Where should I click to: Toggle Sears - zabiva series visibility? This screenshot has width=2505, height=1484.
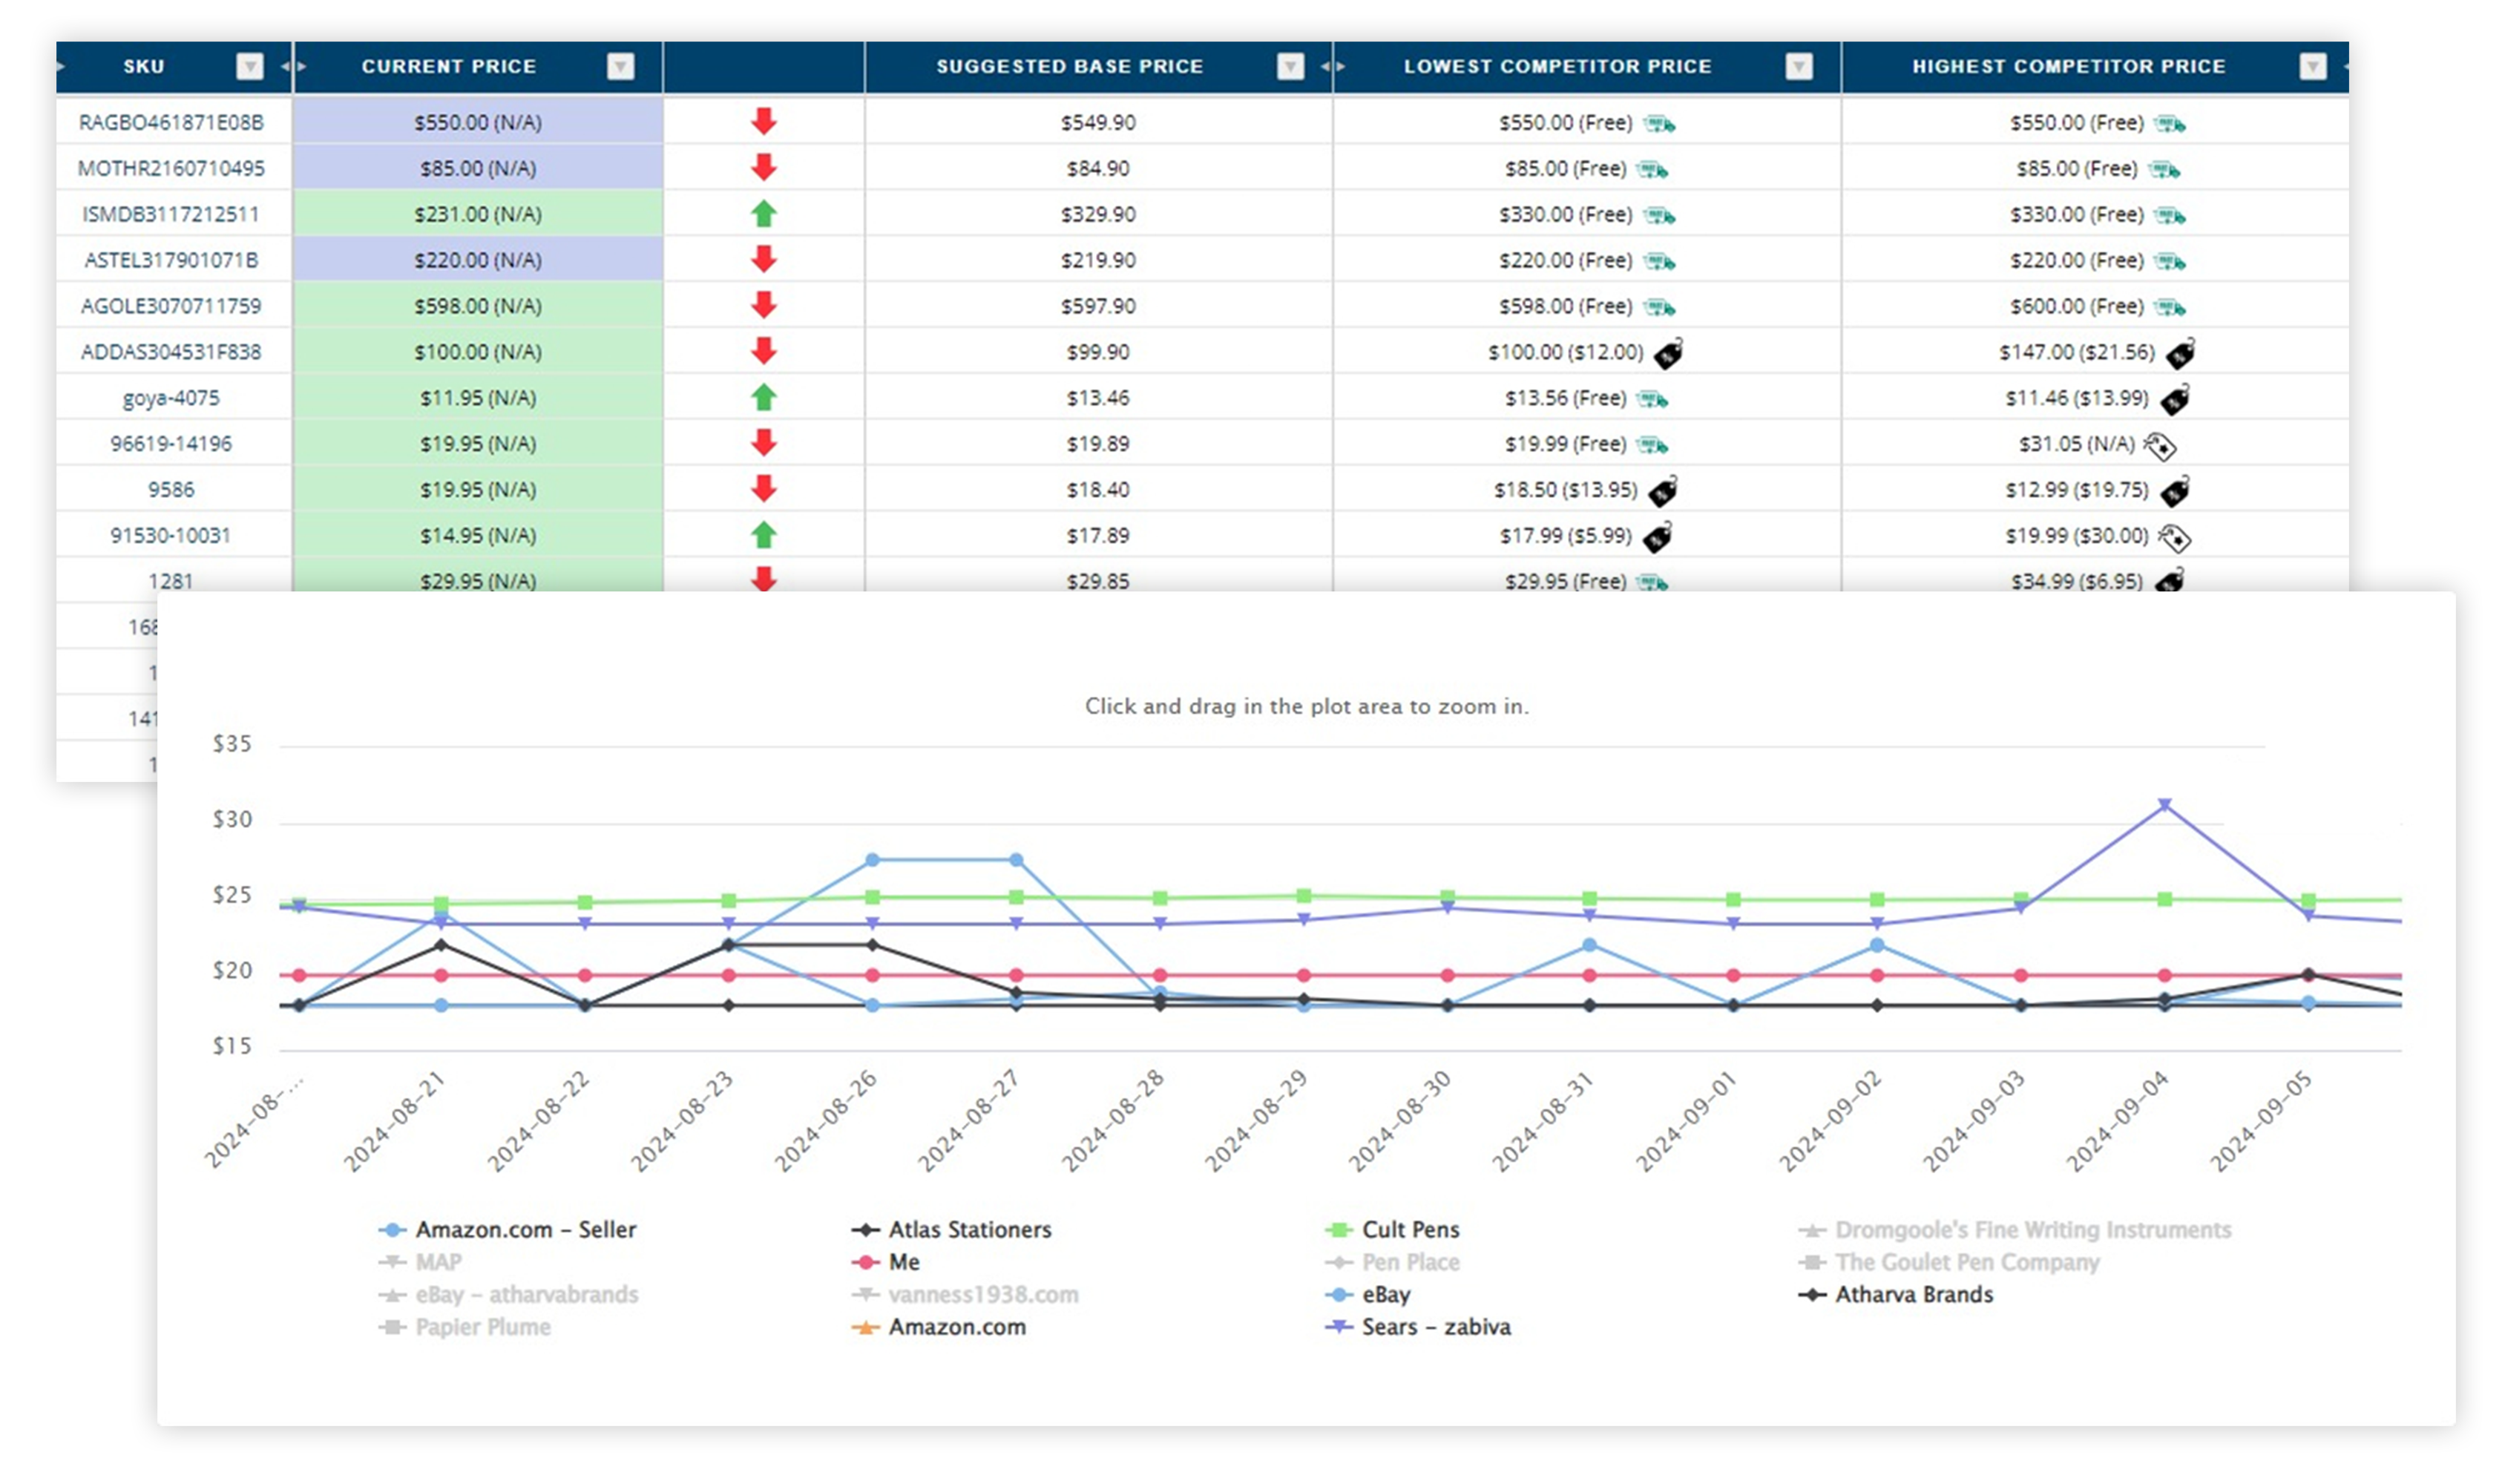(1435, 1326)
